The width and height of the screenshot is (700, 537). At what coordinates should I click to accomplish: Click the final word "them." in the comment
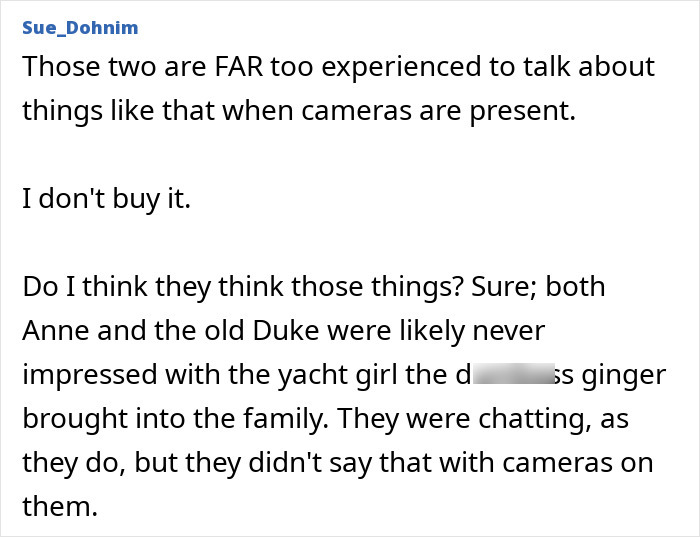coord(59,505)
